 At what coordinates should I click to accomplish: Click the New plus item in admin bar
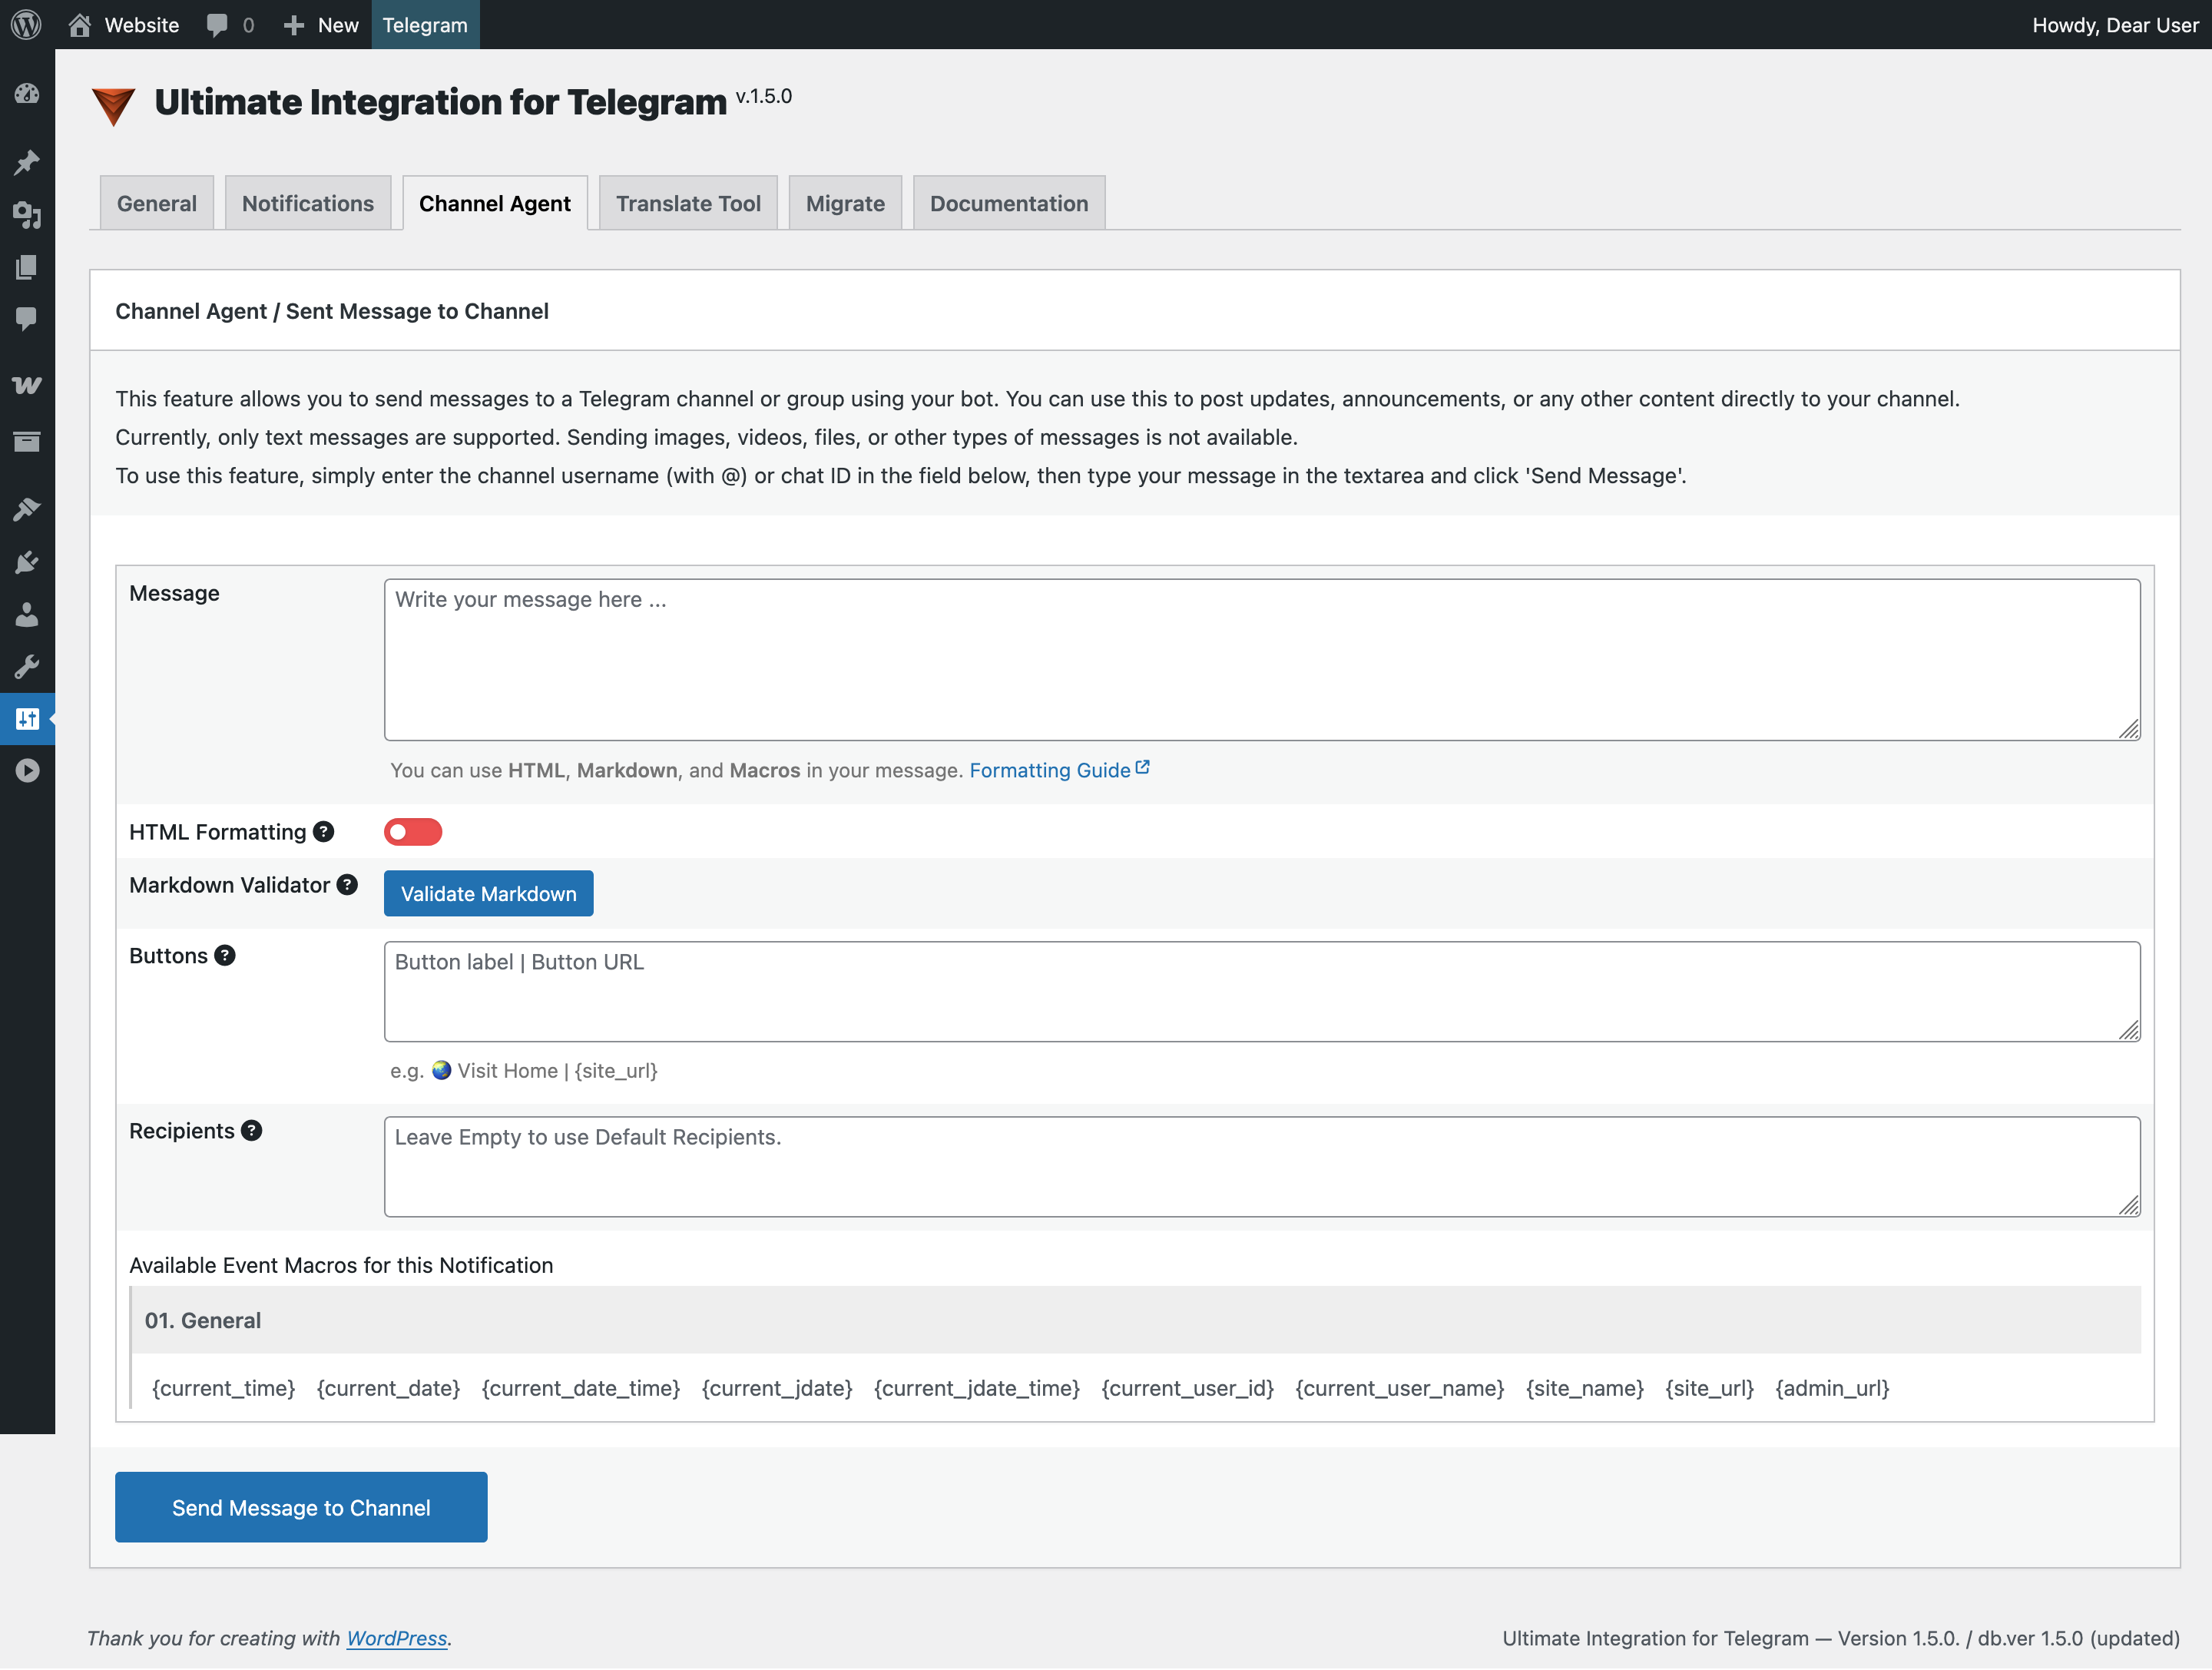pyautogui.click(x=320, y=24)
